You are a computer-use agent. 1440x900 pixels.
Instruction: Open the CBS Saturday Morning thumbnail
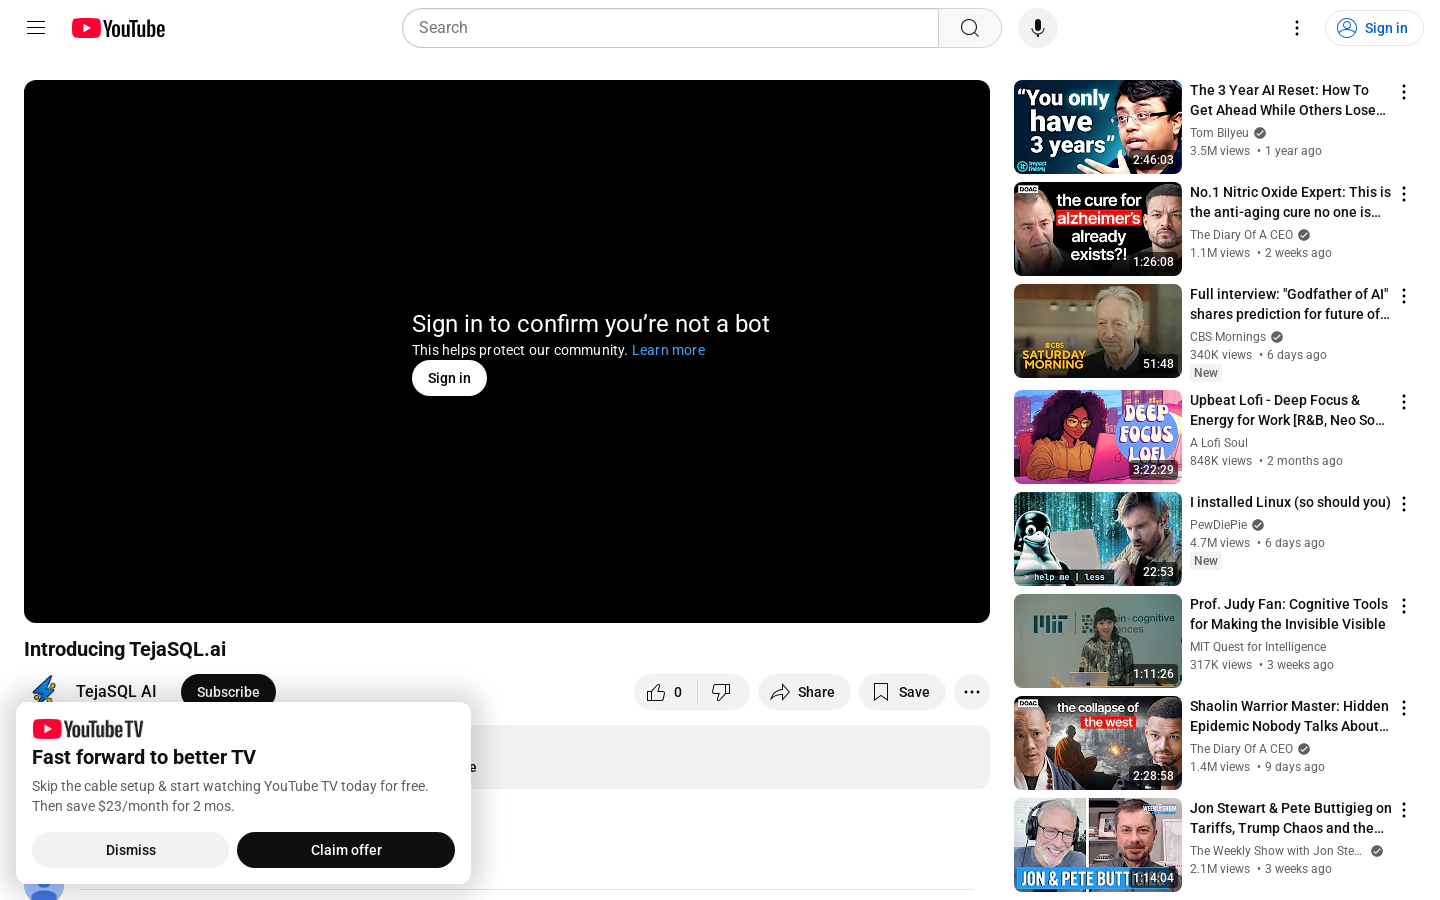pyautogui.click(x=1098, y=331)
